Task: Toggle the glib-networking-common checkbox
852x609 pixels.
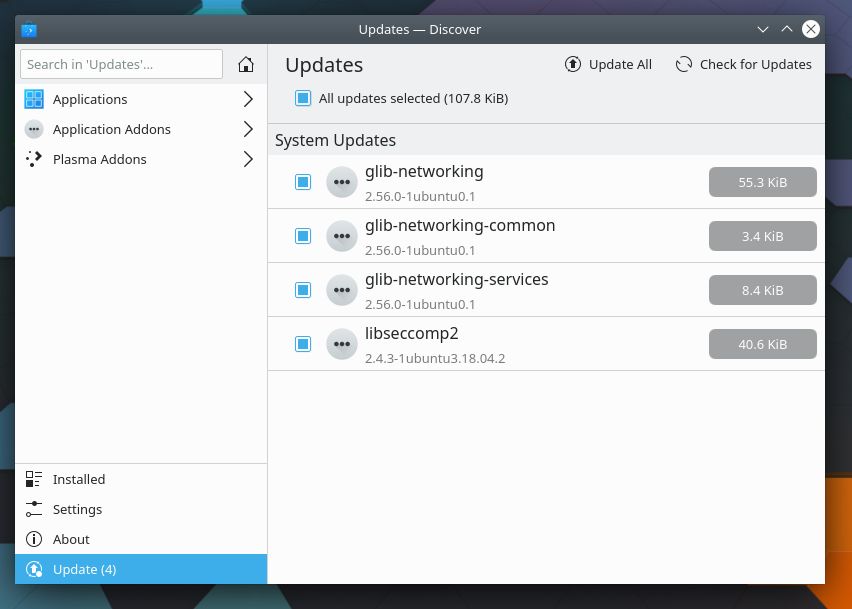Action: pyautogui.click(x=303, y=236)
